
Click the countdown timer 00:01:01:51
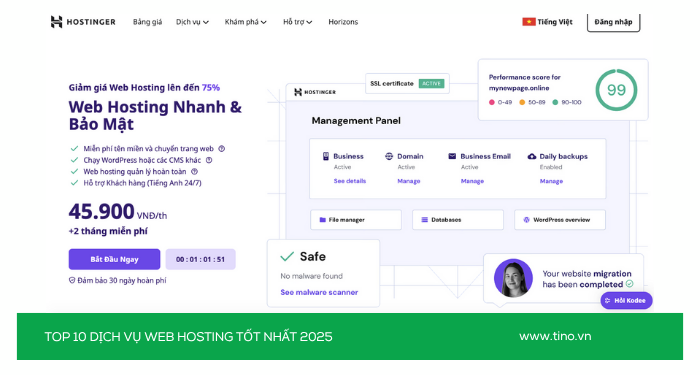(200, 259)
